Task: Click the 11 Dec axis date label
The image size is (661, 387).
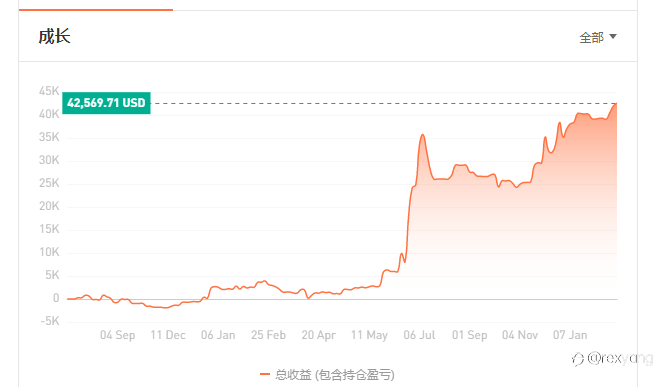Action: point(168,335)
